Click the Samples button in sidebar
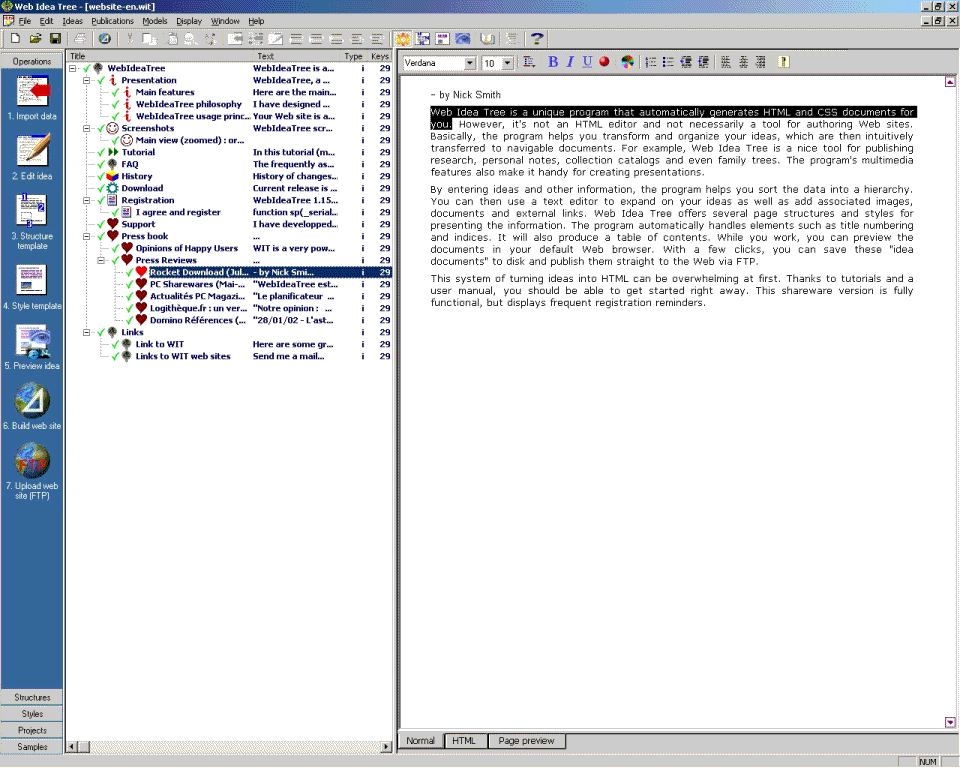Viewport: 960px width, 768px height. (32, 747)
